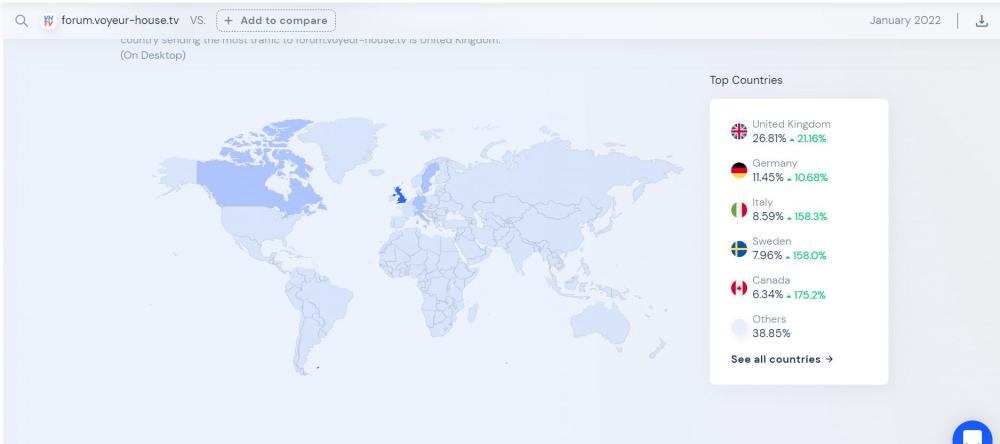Screen dimensions: 1000x444
Task: Open the See all countries link
Action: point(781,359)
